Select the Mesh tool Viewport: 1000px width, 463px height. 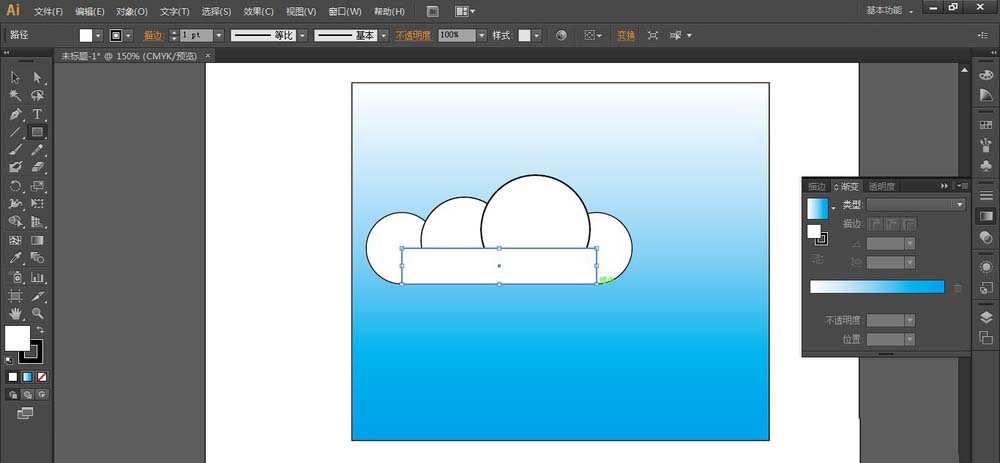click(16, 240)
